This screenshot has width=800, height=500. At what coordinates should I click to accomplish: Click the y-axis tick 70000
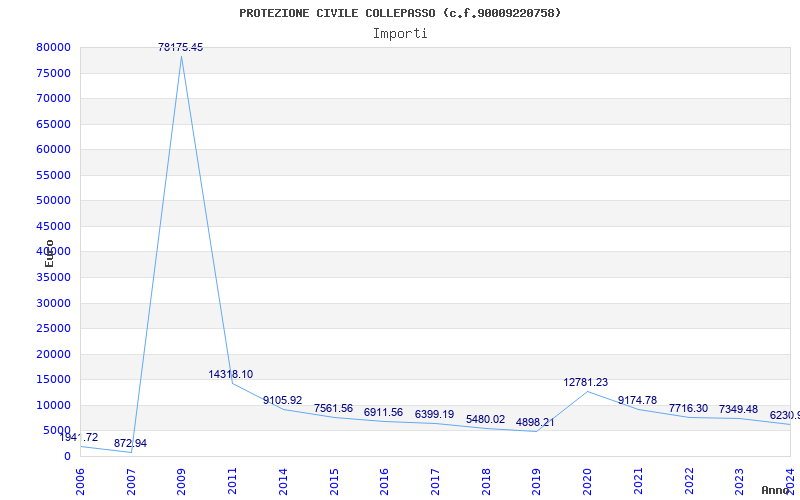(x=53, y=98)
